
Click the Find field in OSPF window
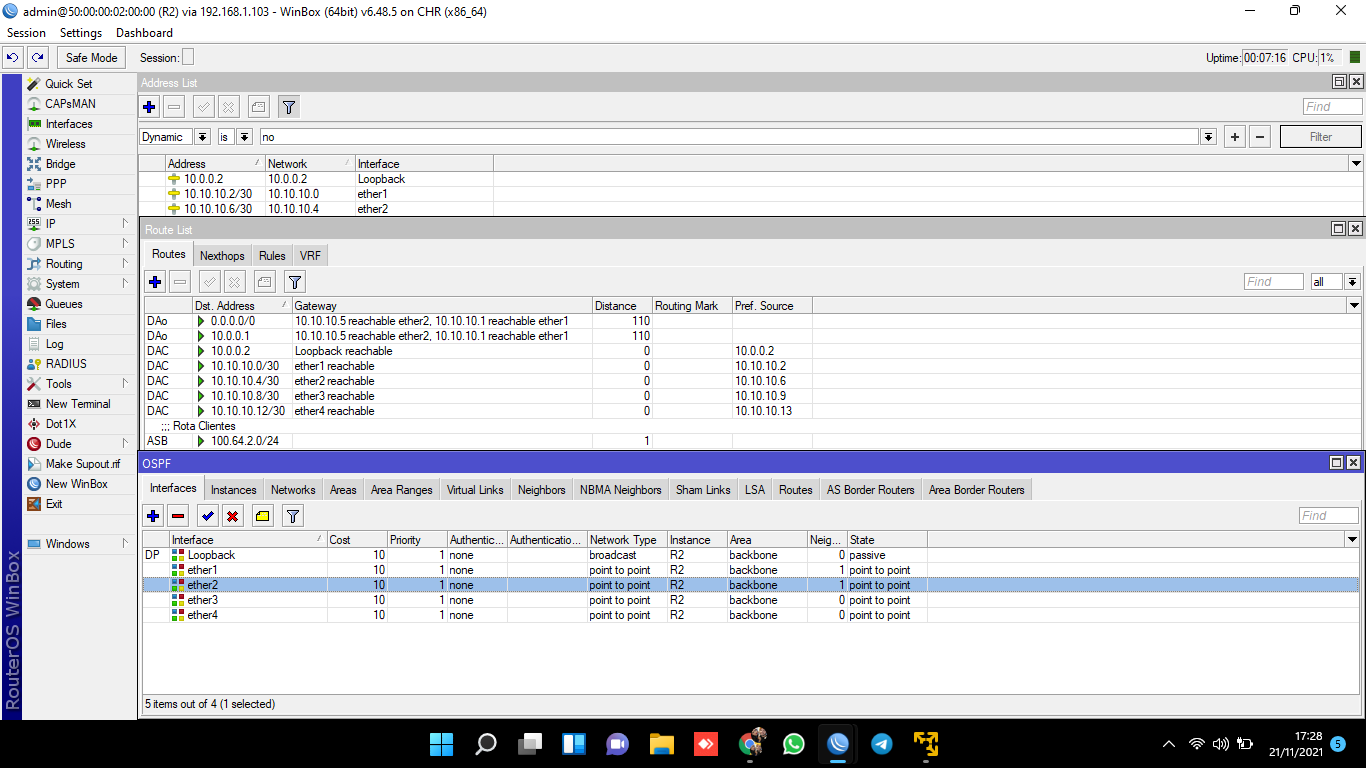tap(1328, 516)
